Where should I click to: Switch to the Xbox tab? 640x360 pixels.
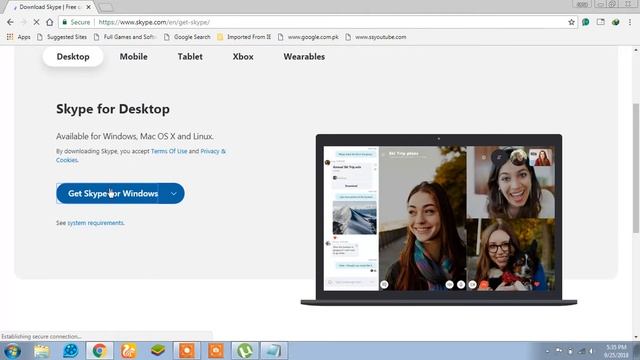point(243,57)
